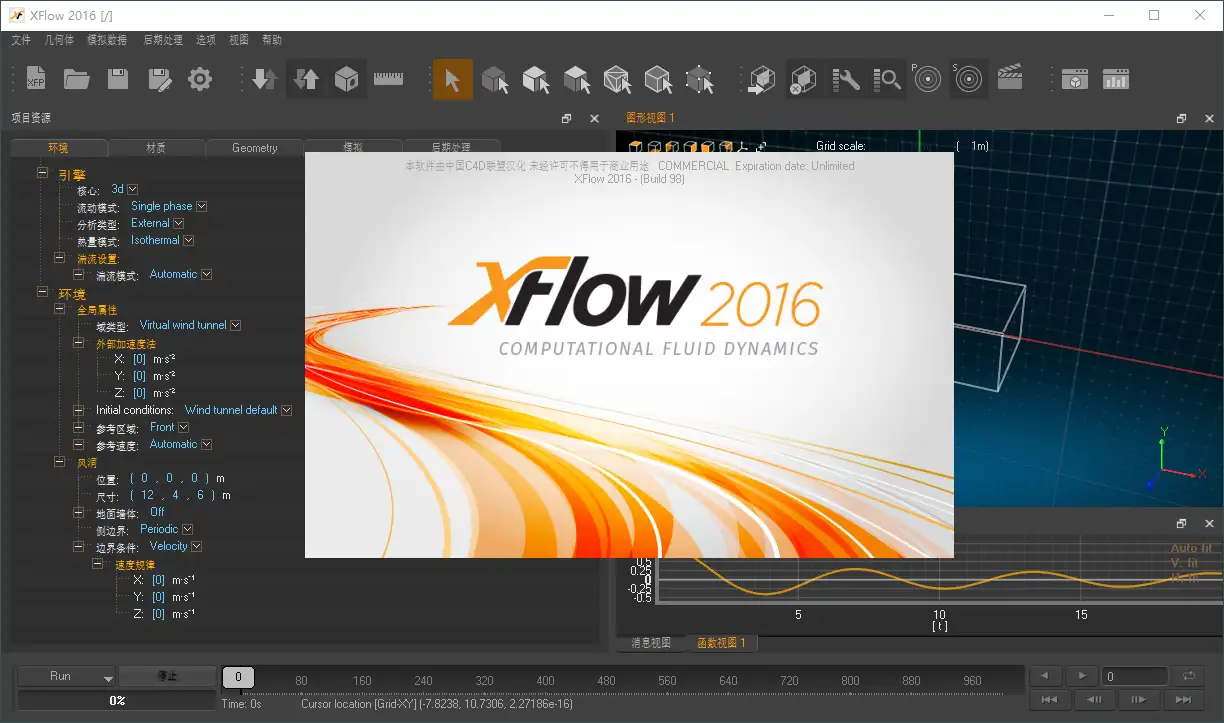Collapse the 全局属性 tree node
This screenshot has height=723, width=1224.
[60, 309]
